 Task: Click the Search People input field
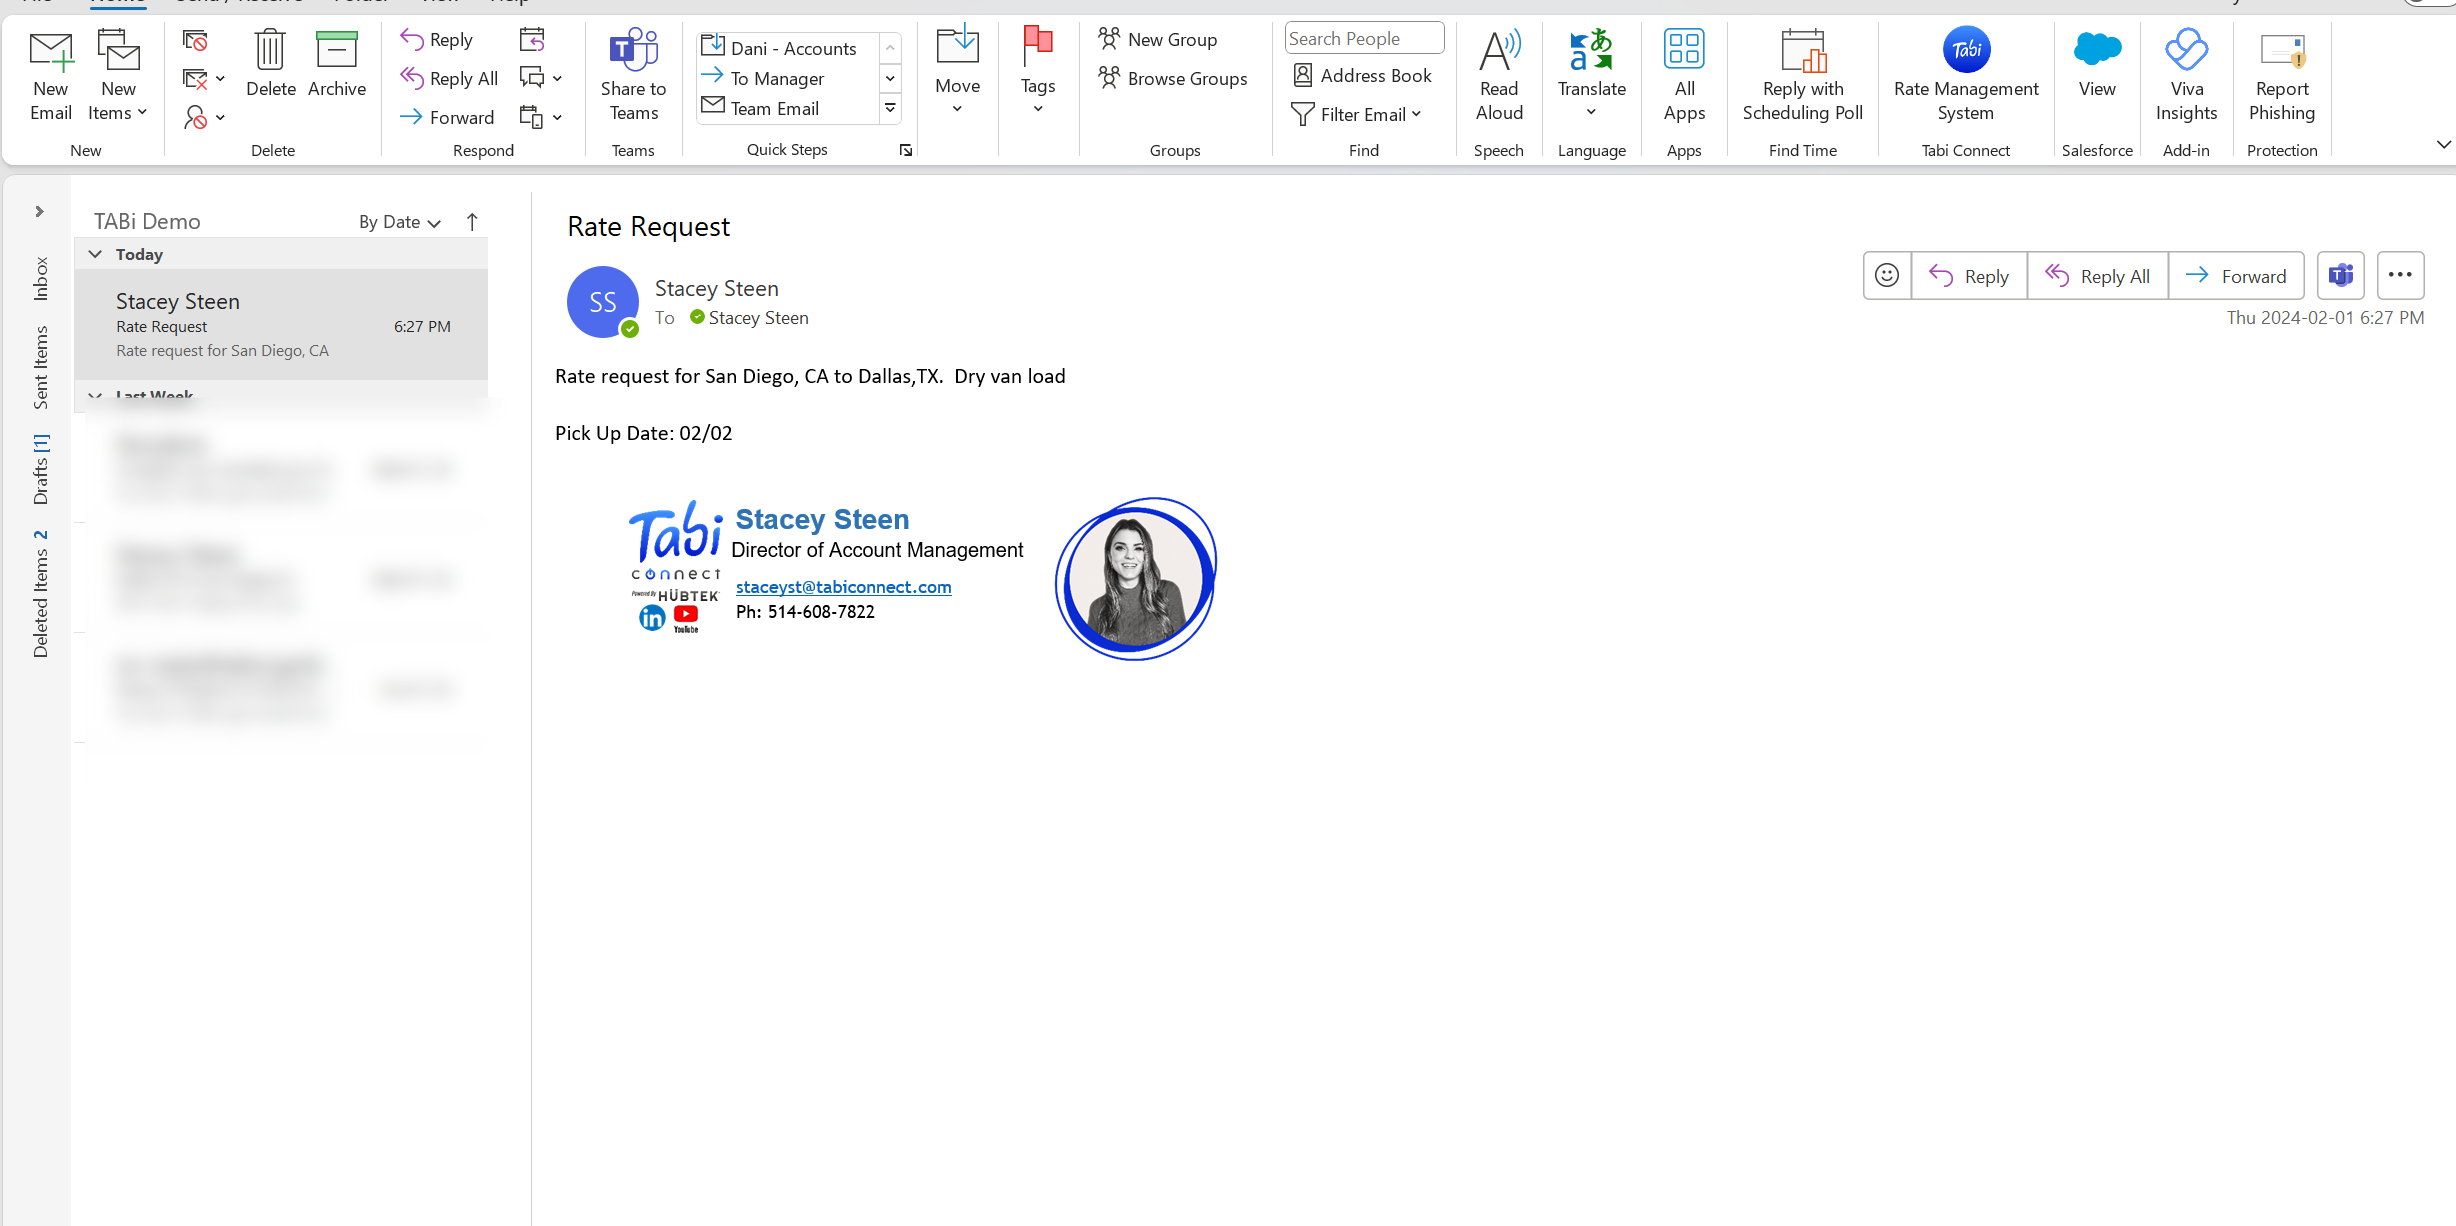coord(1363,39)
